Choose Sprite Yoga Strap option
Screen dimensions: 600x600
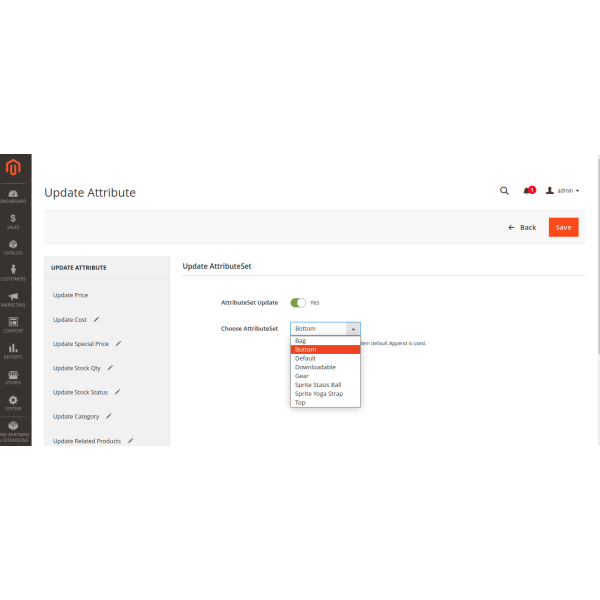318,393
